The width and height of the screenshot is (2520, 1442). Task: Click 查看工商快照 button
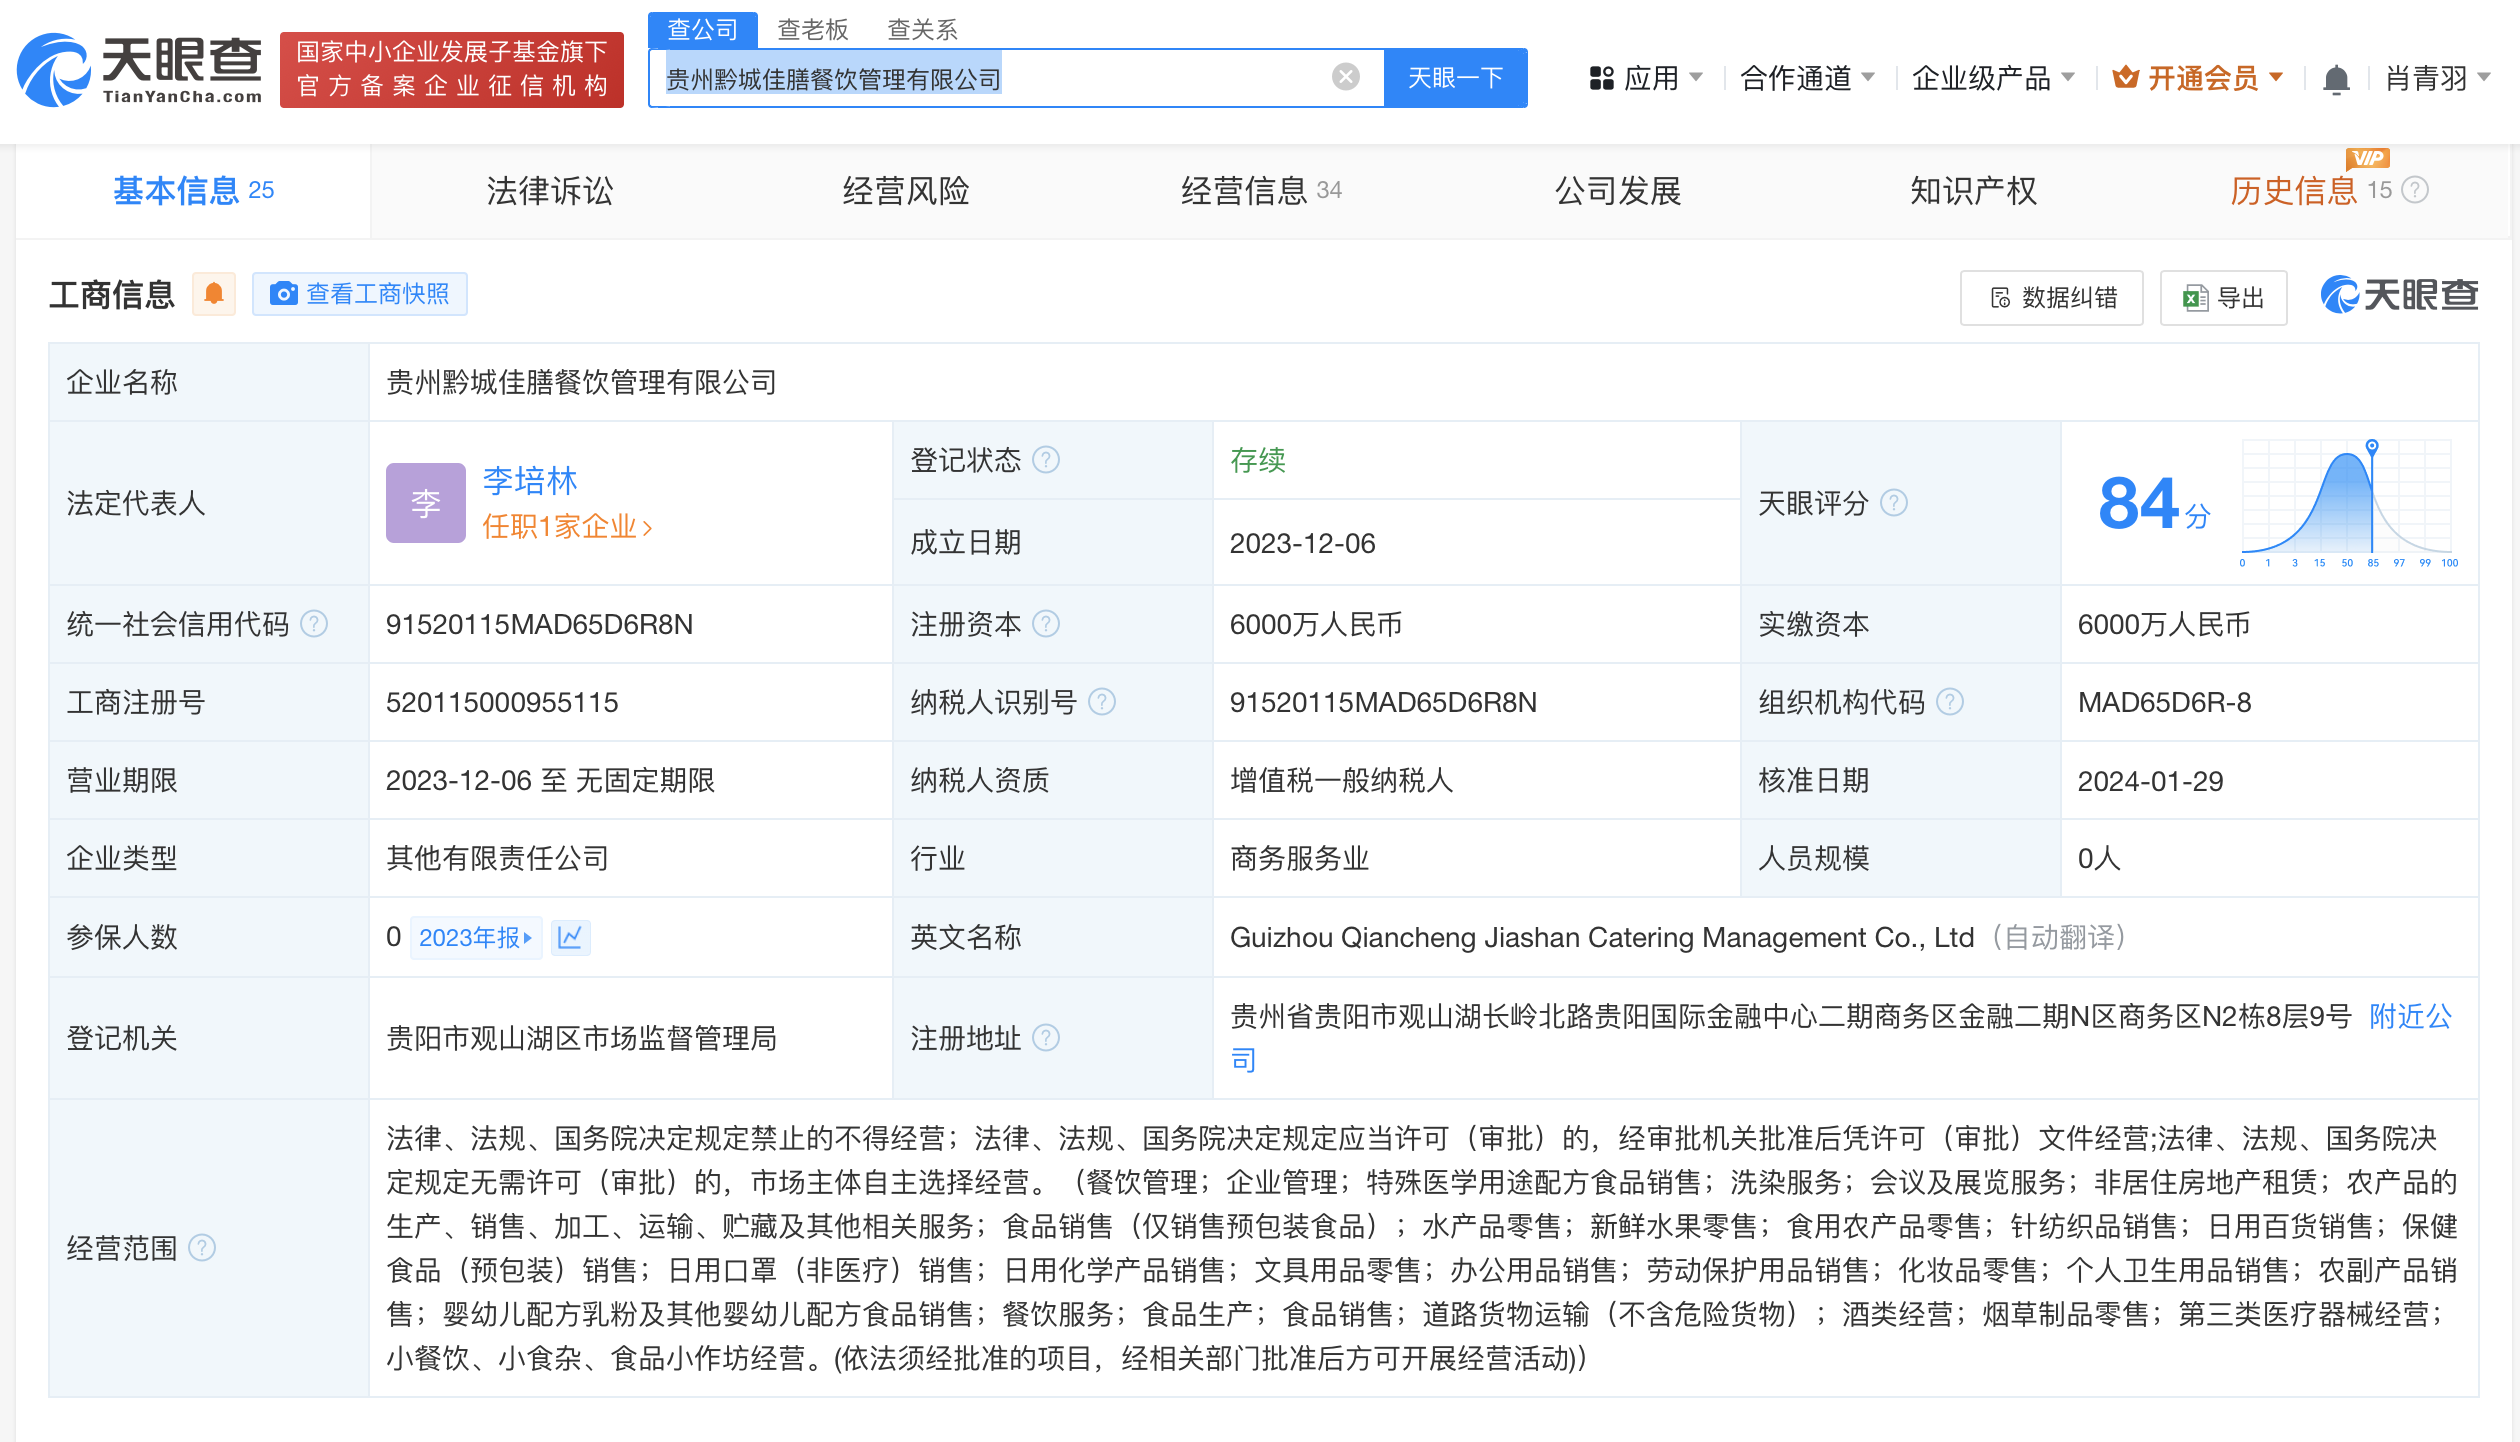tap(360, 294)
